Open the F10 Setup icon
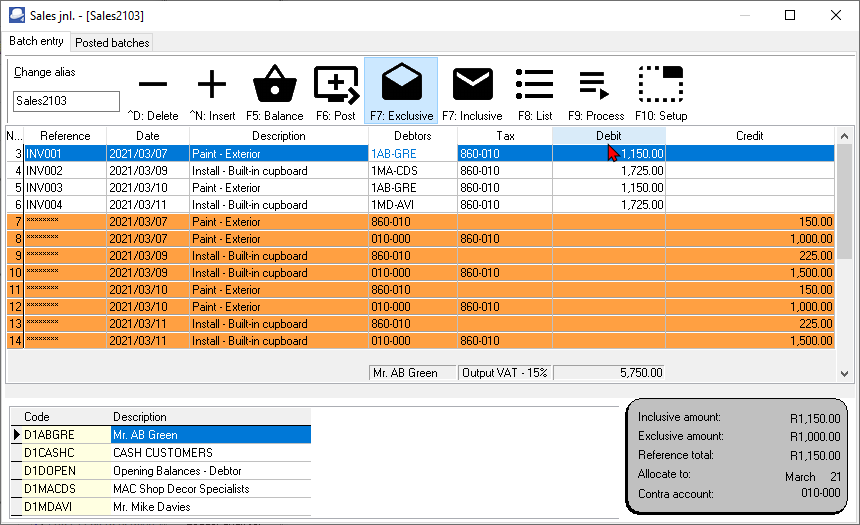The width and height of the screenshot is (860, 525). pos(661,84)
